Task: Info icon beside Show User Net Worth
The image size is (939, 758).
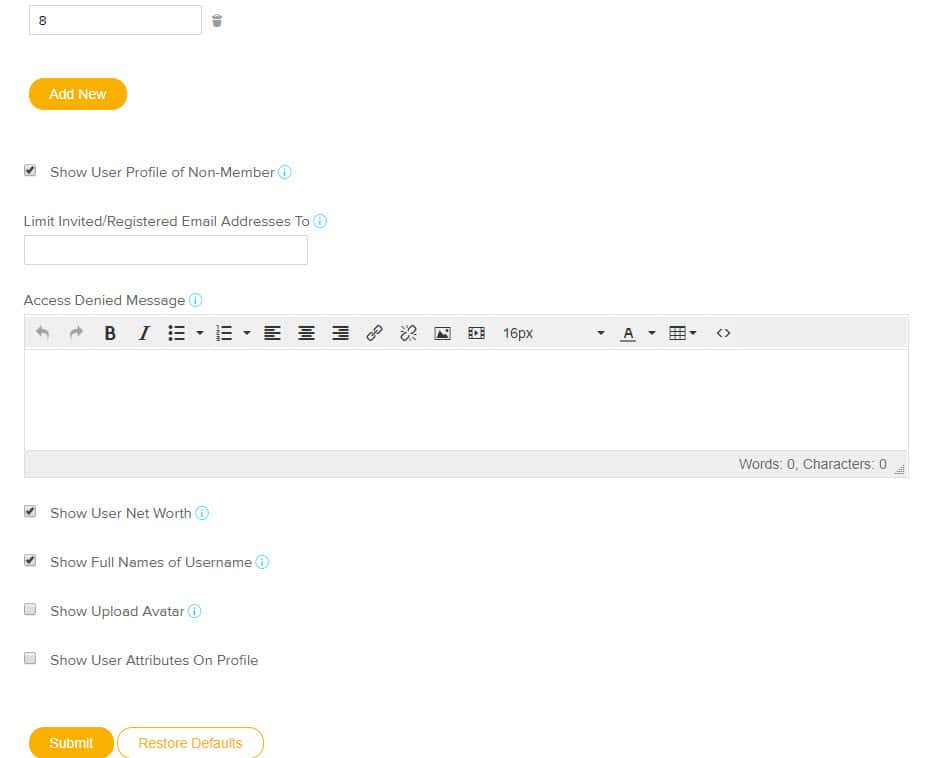Action: point(202,513)
